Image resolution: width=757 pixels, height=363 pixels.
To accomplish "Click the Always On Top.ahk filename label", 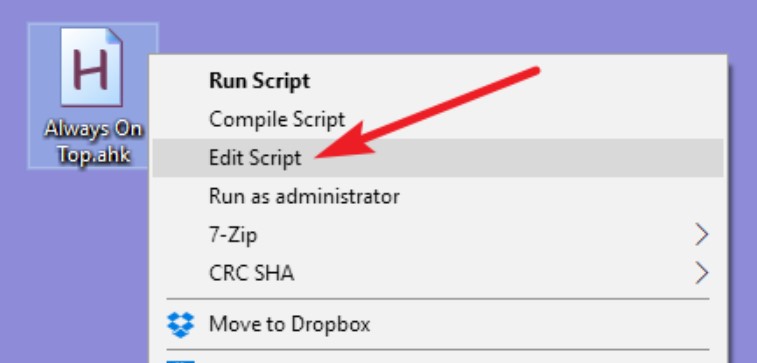I will click(x=93, y=142).
